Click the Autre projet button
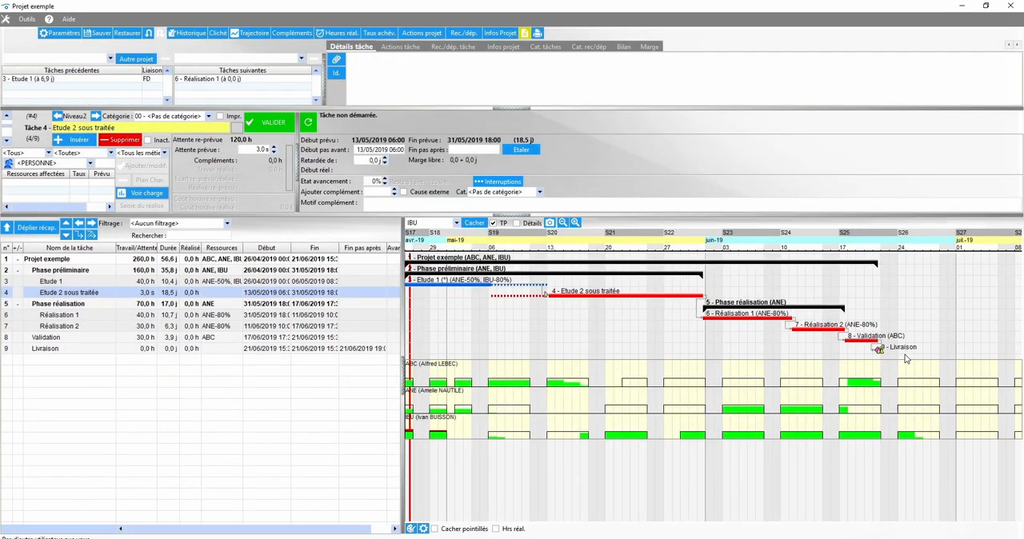 pos(136,59)
